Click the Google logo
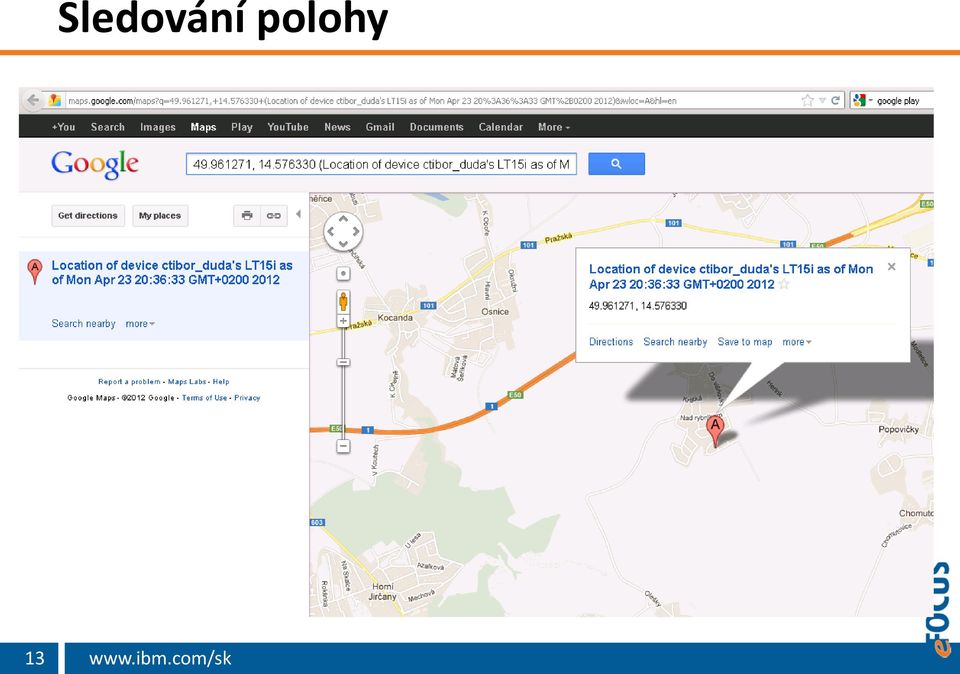 (95, 164)
